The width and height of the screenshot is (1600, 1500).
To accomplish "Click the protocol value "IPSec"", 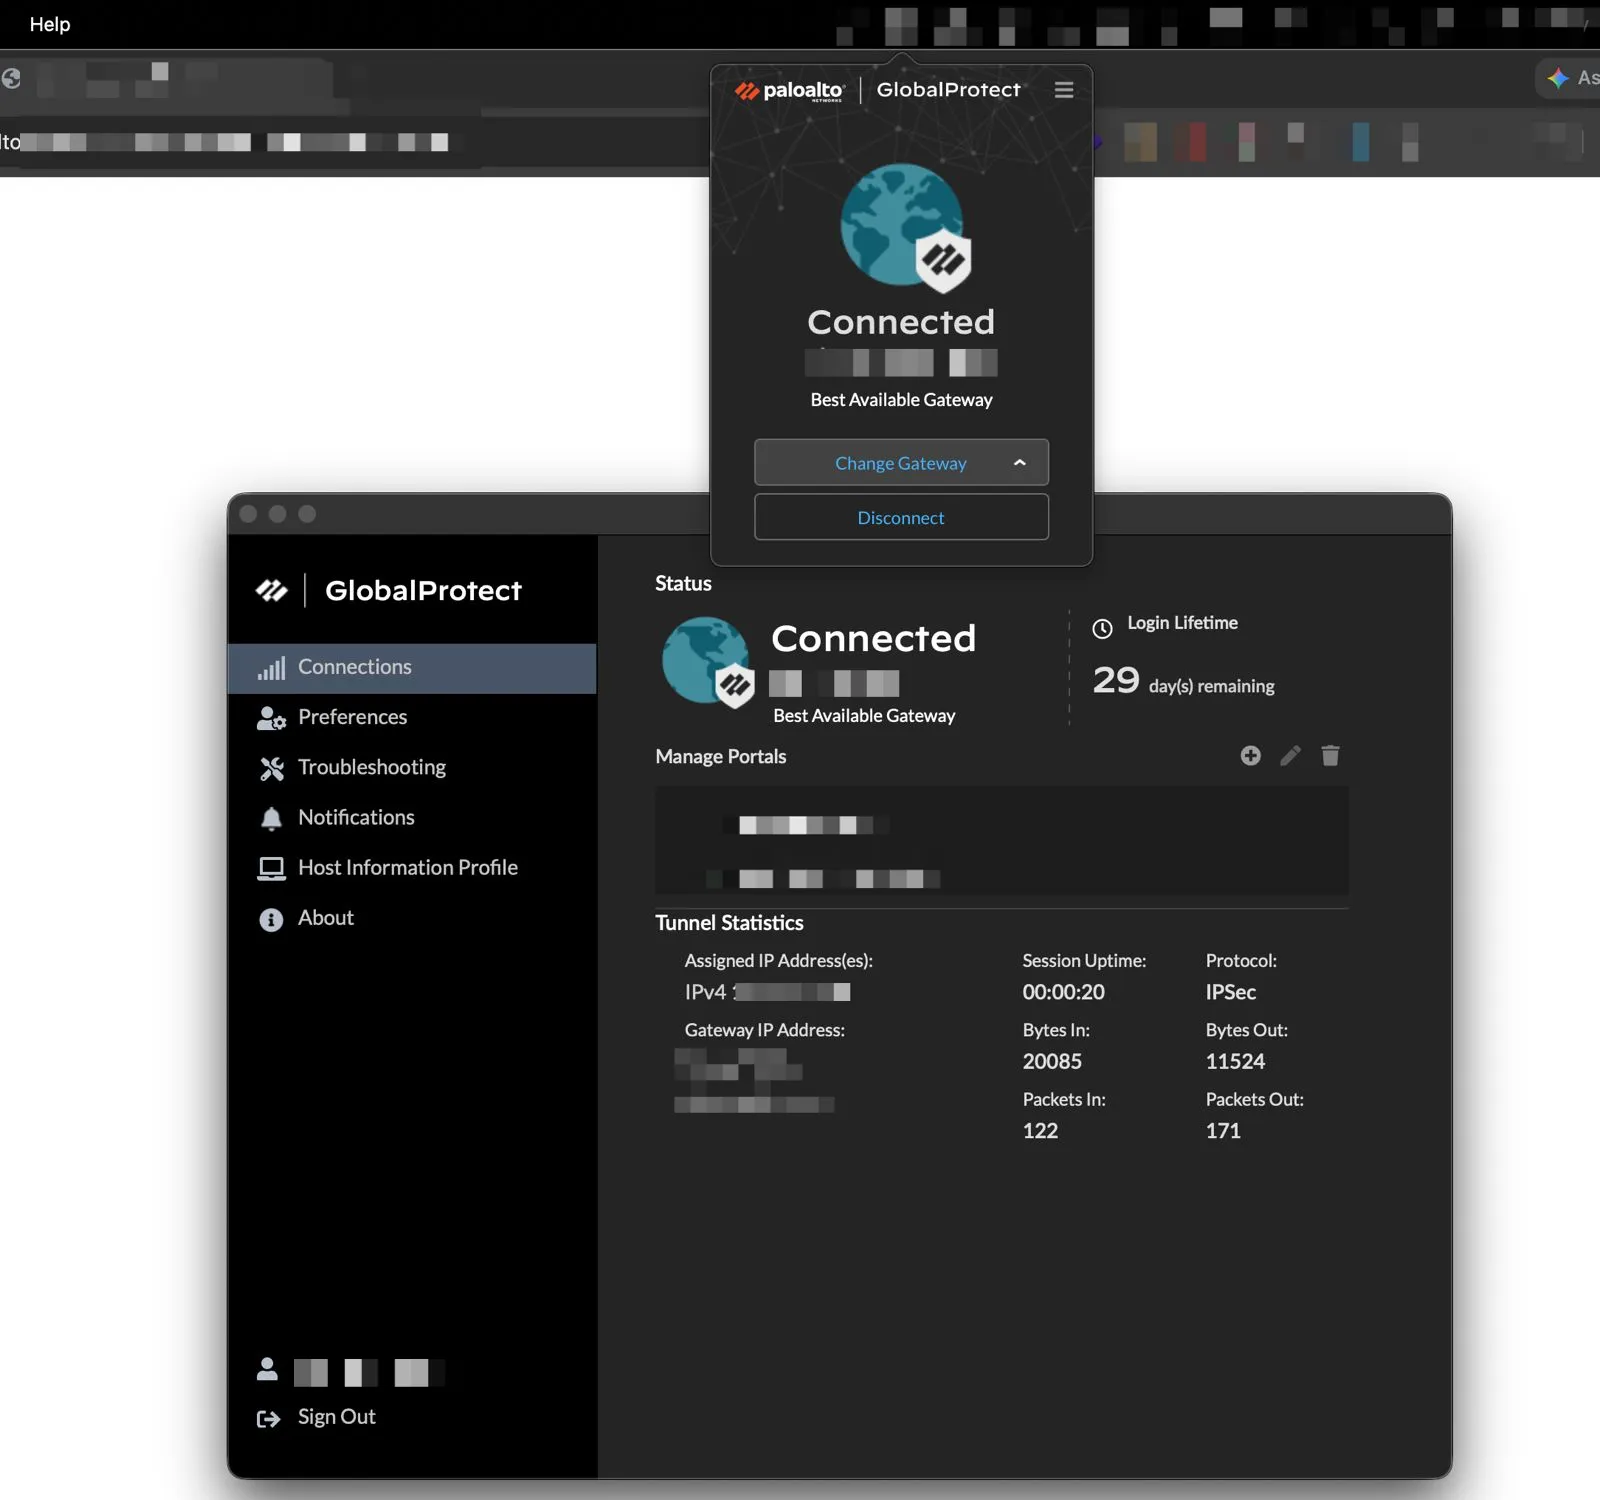I will [x=1230, y=992].
